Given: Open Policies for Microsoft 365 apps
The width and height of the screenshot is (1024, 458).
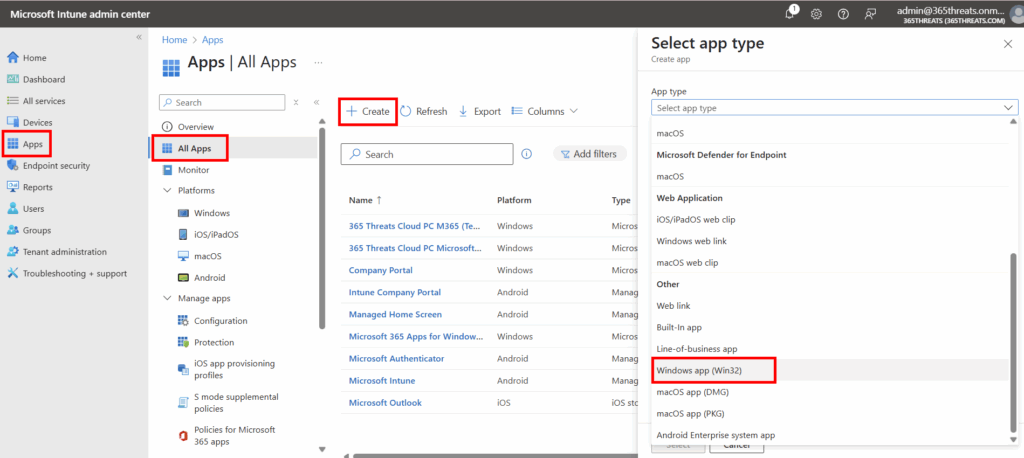Looking at the screenshot, I should 234,436.
